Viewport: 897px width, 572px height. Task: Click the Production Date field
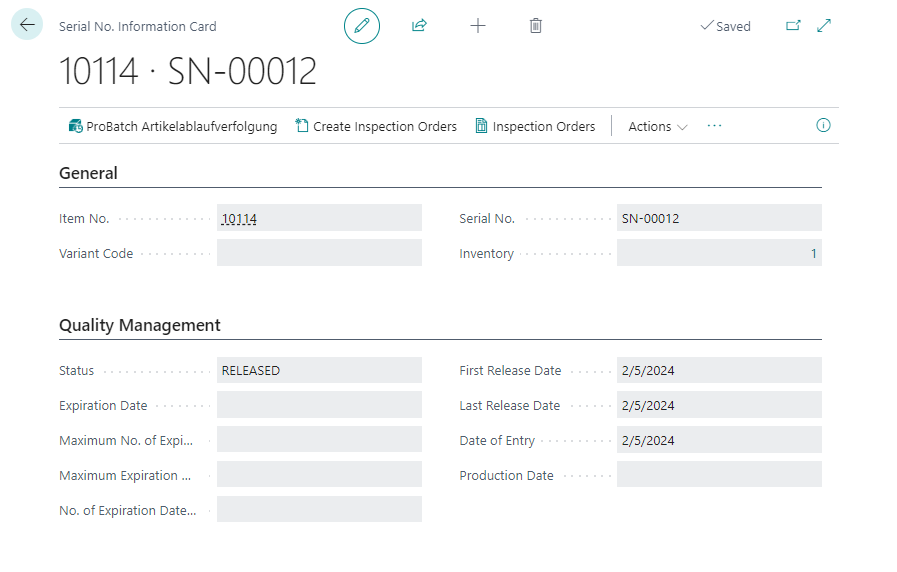[x=719, y=475]
